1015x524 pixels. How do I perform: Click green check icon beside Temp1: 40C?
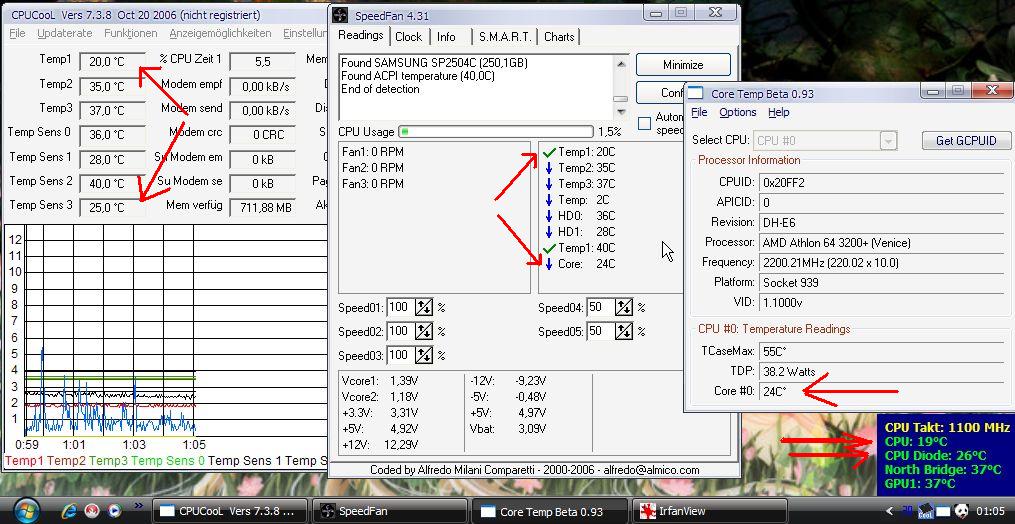(550, 248)
